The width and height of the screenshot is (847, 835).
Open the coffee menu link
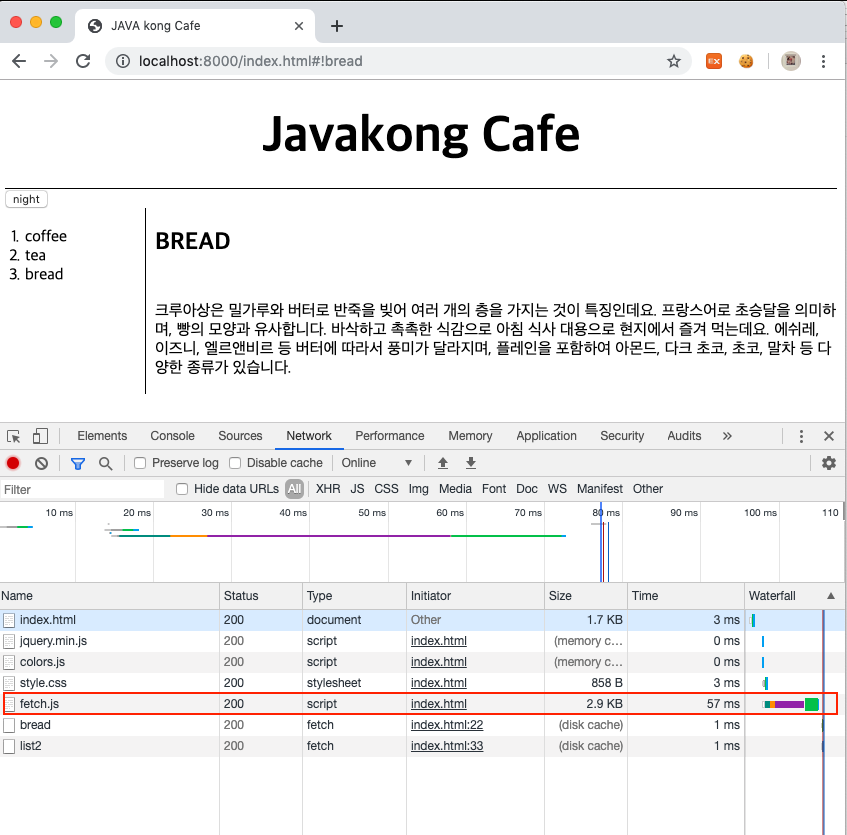point(46,236)
